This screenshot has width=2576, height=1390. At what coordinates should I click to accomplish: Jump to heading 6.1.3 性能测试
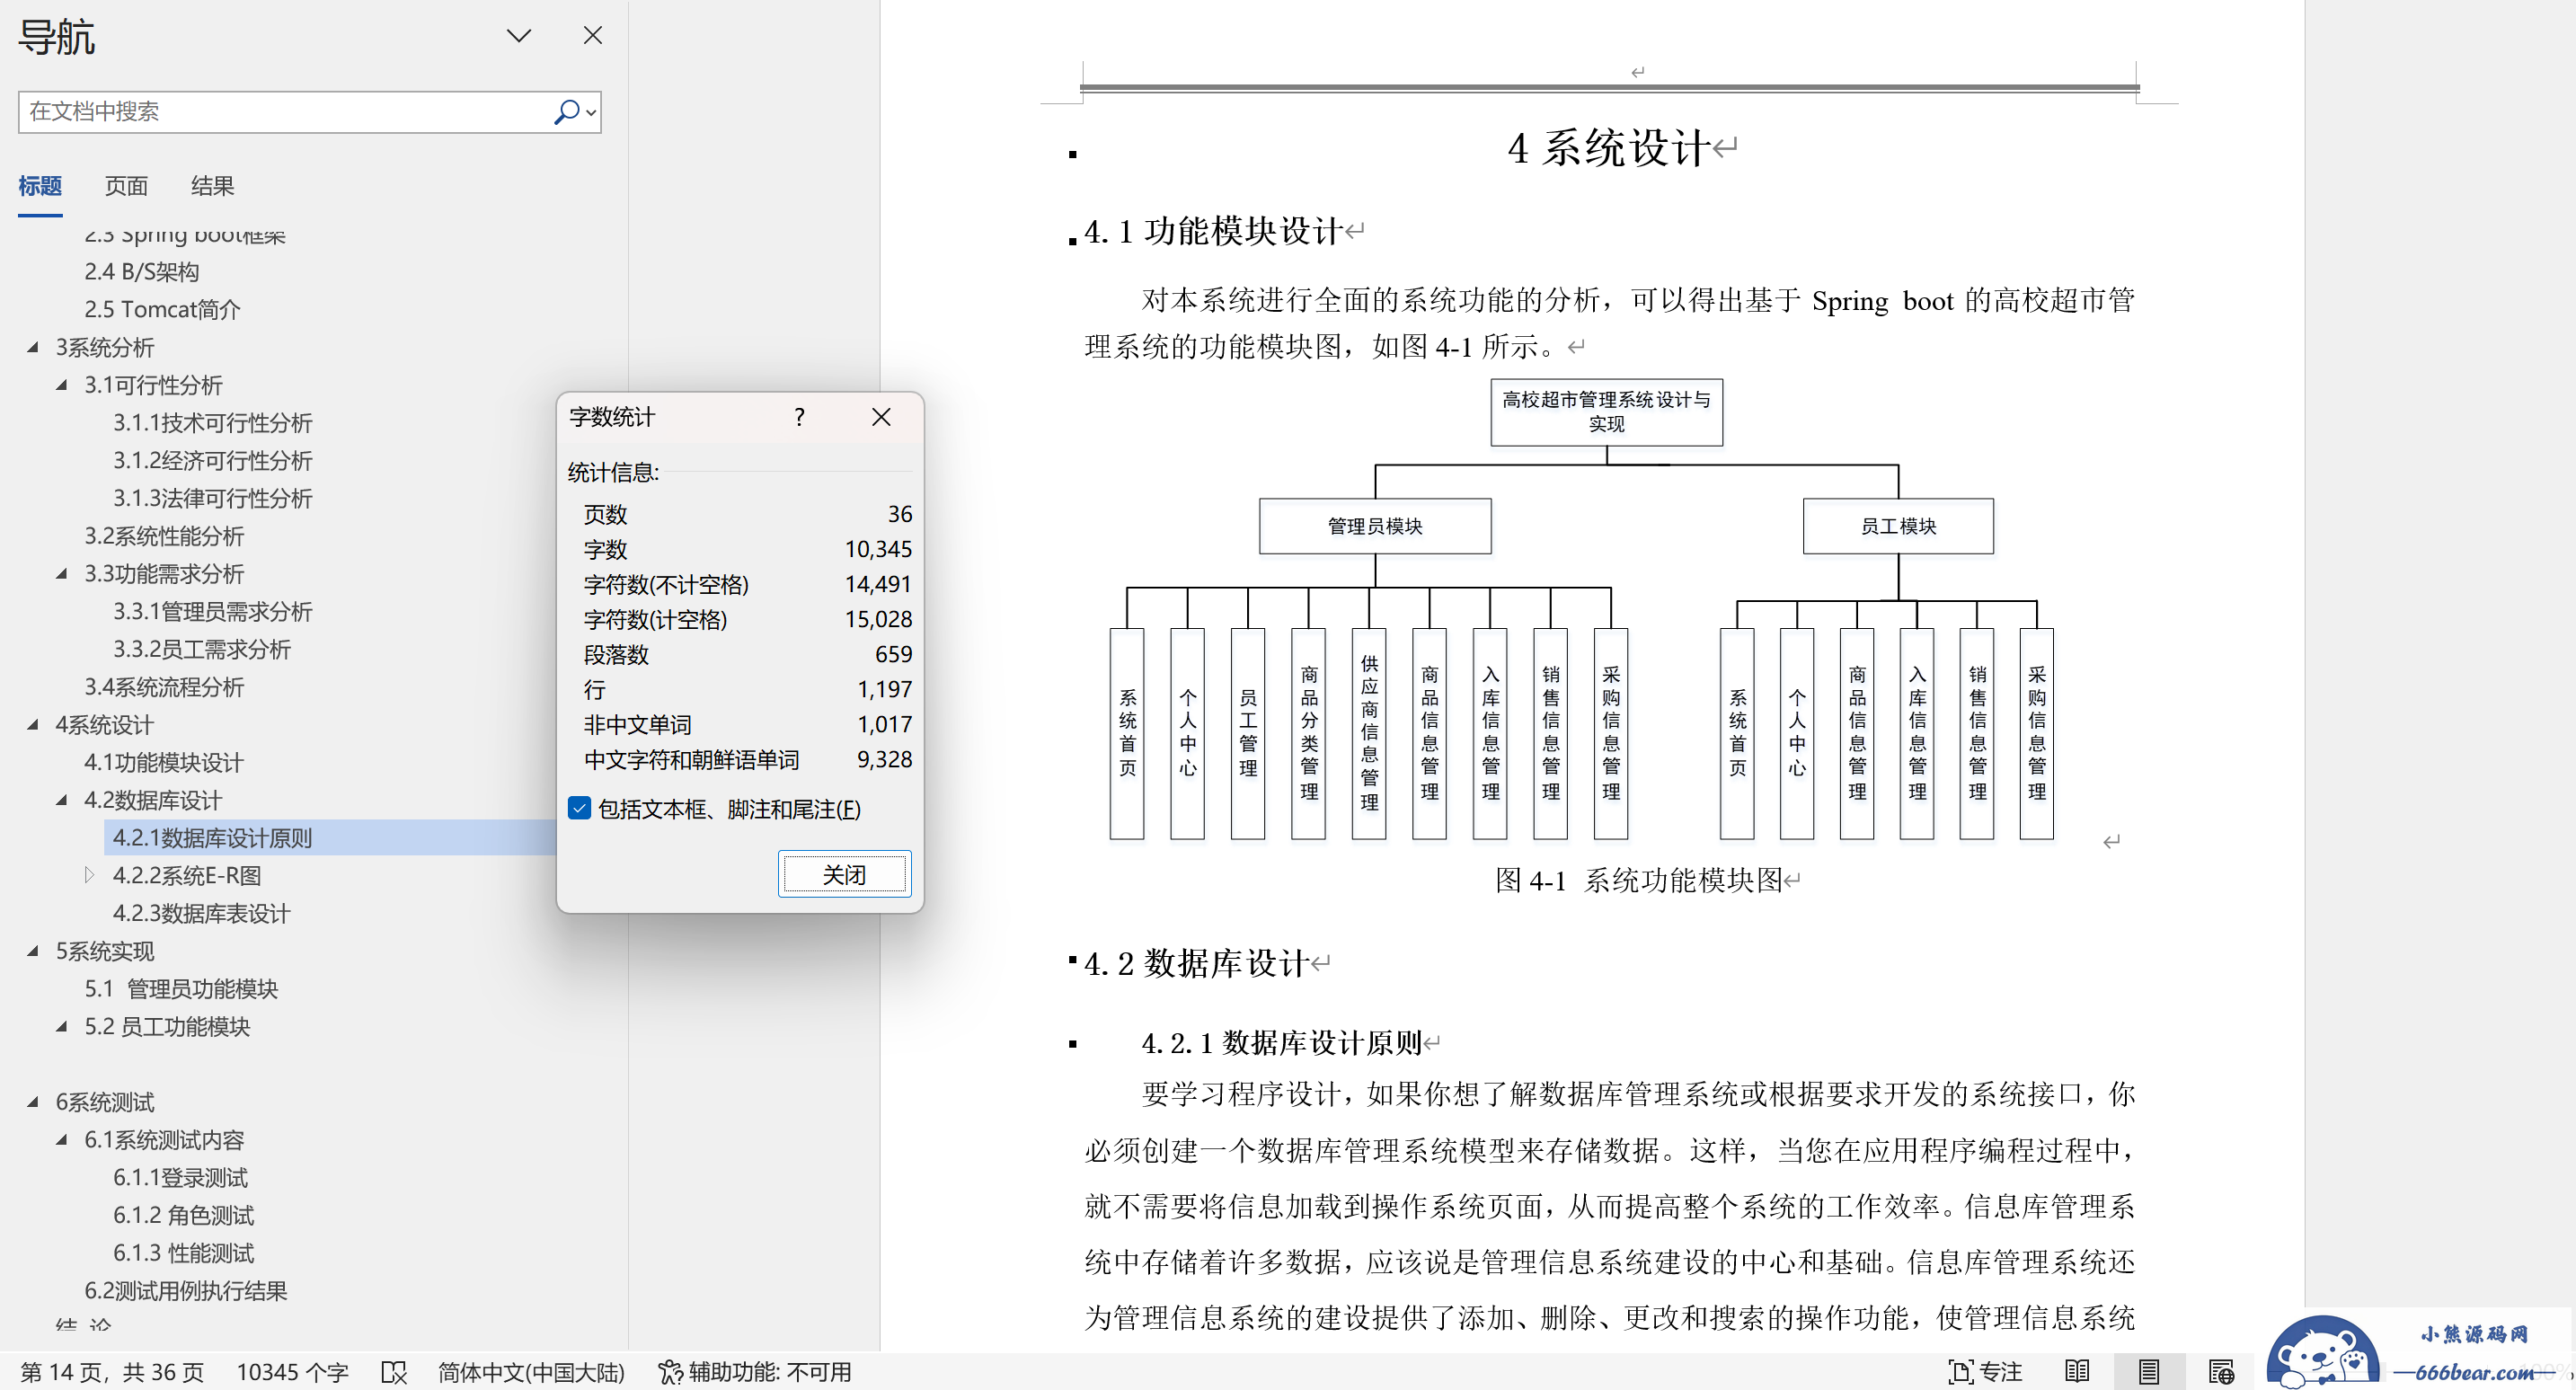pos(183,1253)
